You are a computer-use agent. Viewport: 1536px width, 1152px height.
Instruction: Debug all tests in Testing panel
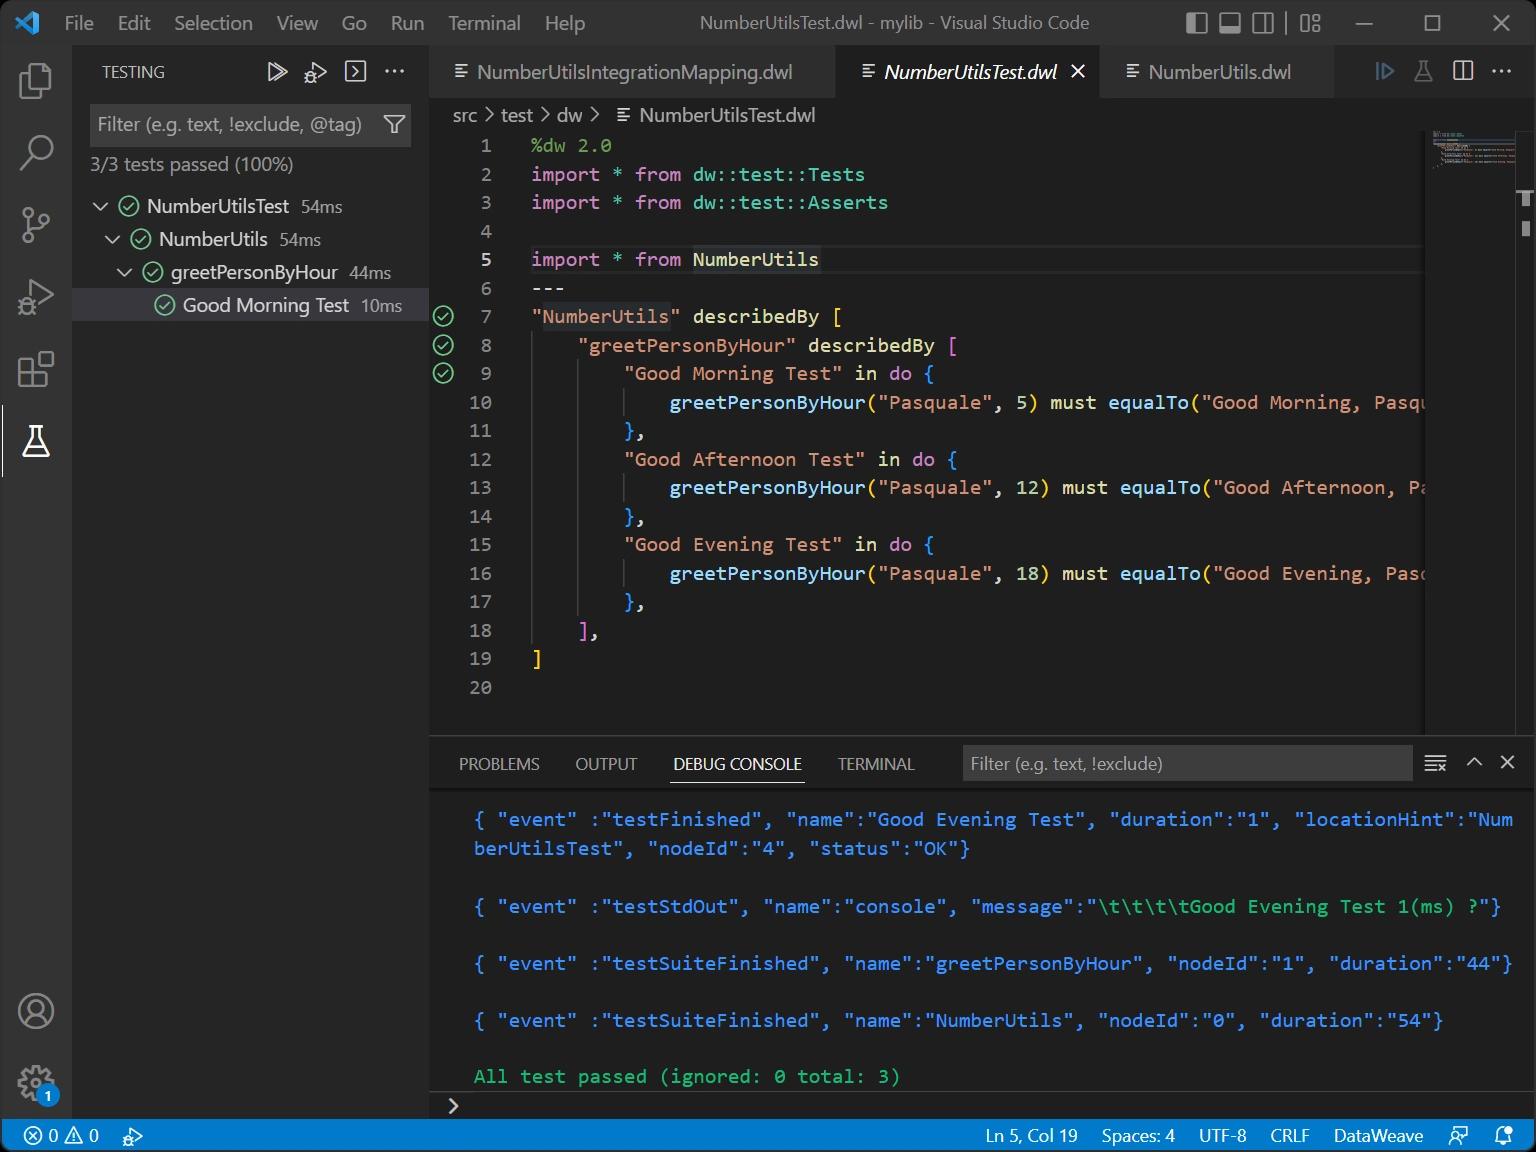coord(315,72)
